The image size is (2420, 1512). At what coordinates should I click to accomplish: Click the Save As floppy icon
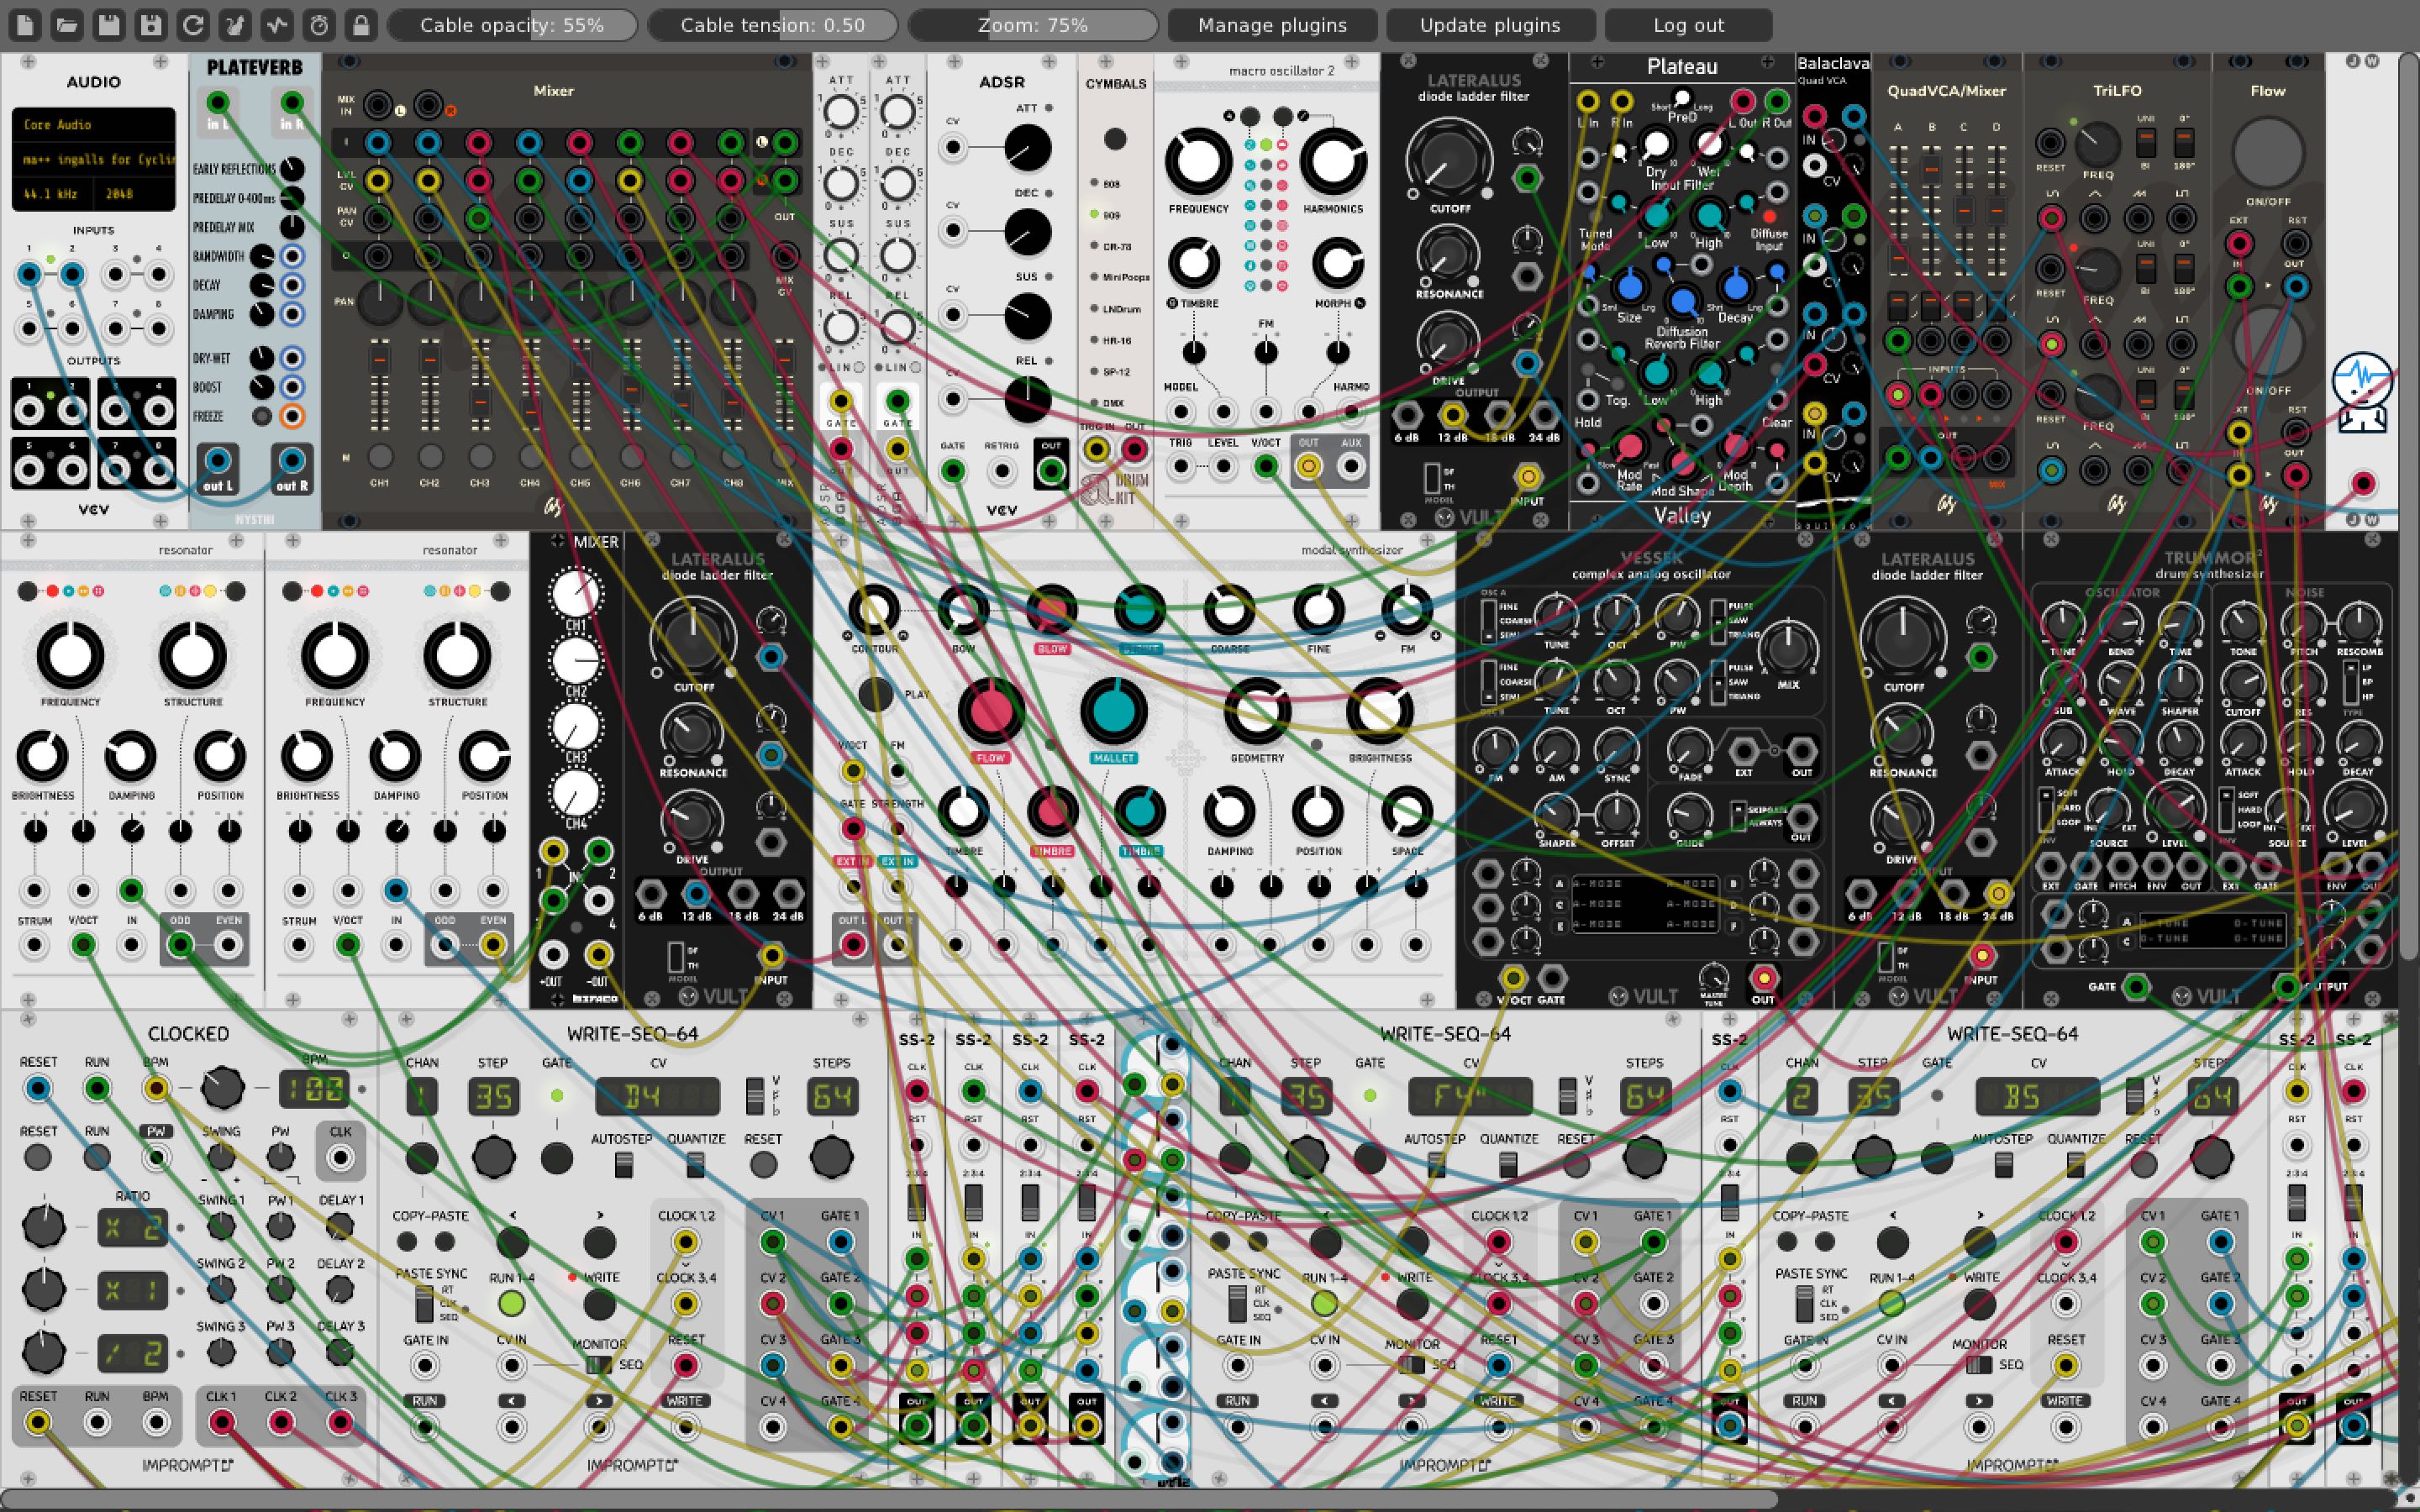point(151,25)
